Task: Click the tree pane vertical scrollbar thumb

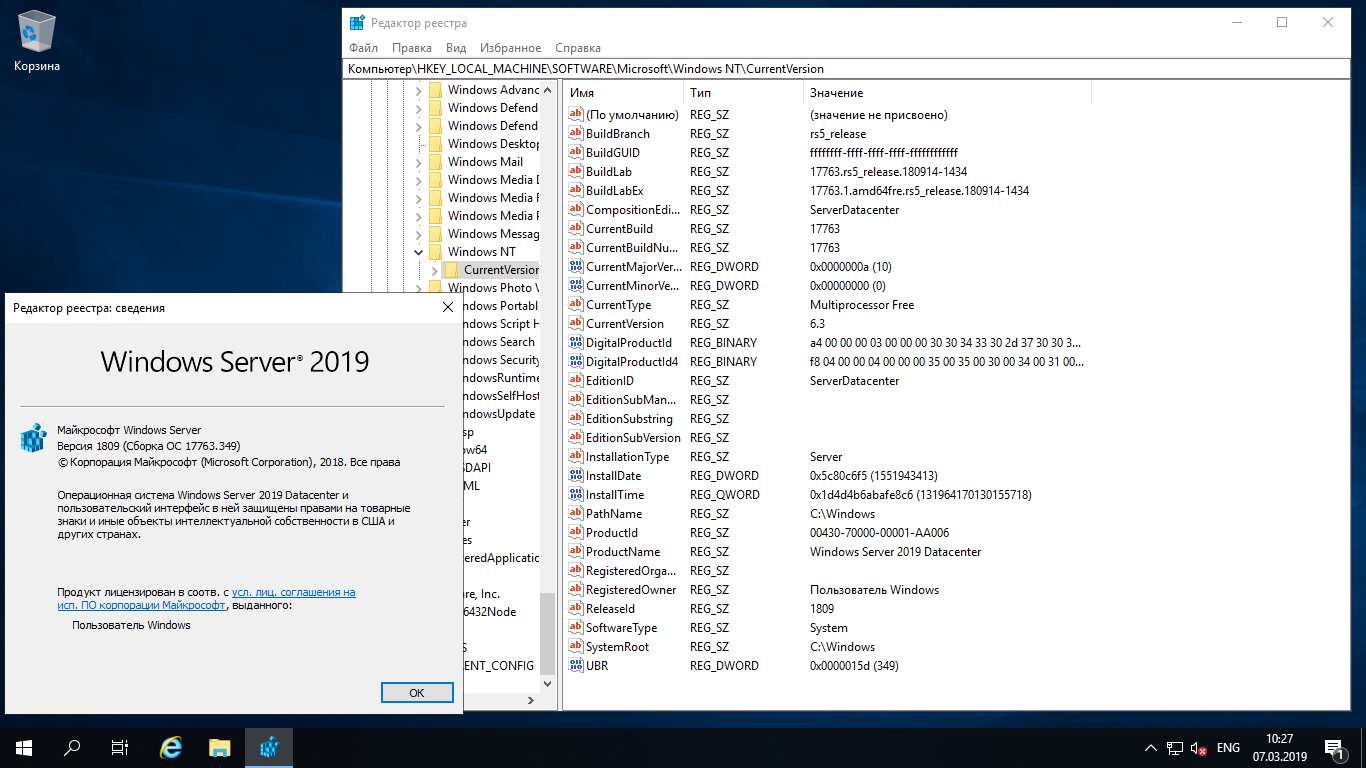Action: pos(546,633)
